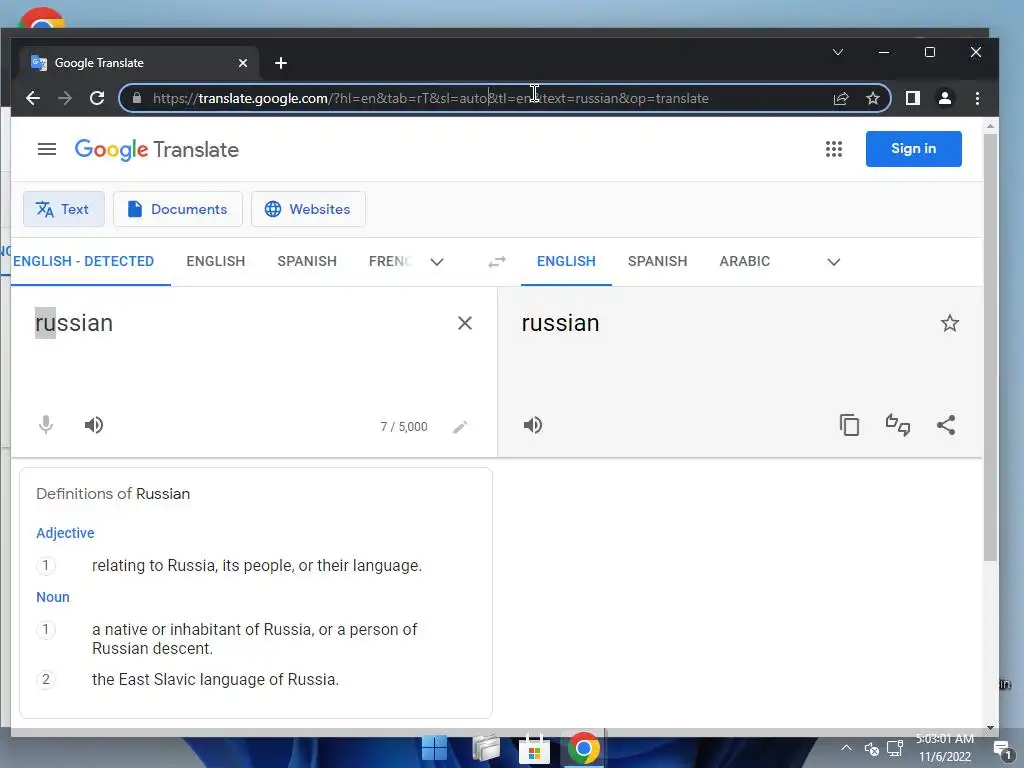Viewport: 1024px width, 768px height.
Task: Click the Sign in button
Action: (x=913, y=149)
